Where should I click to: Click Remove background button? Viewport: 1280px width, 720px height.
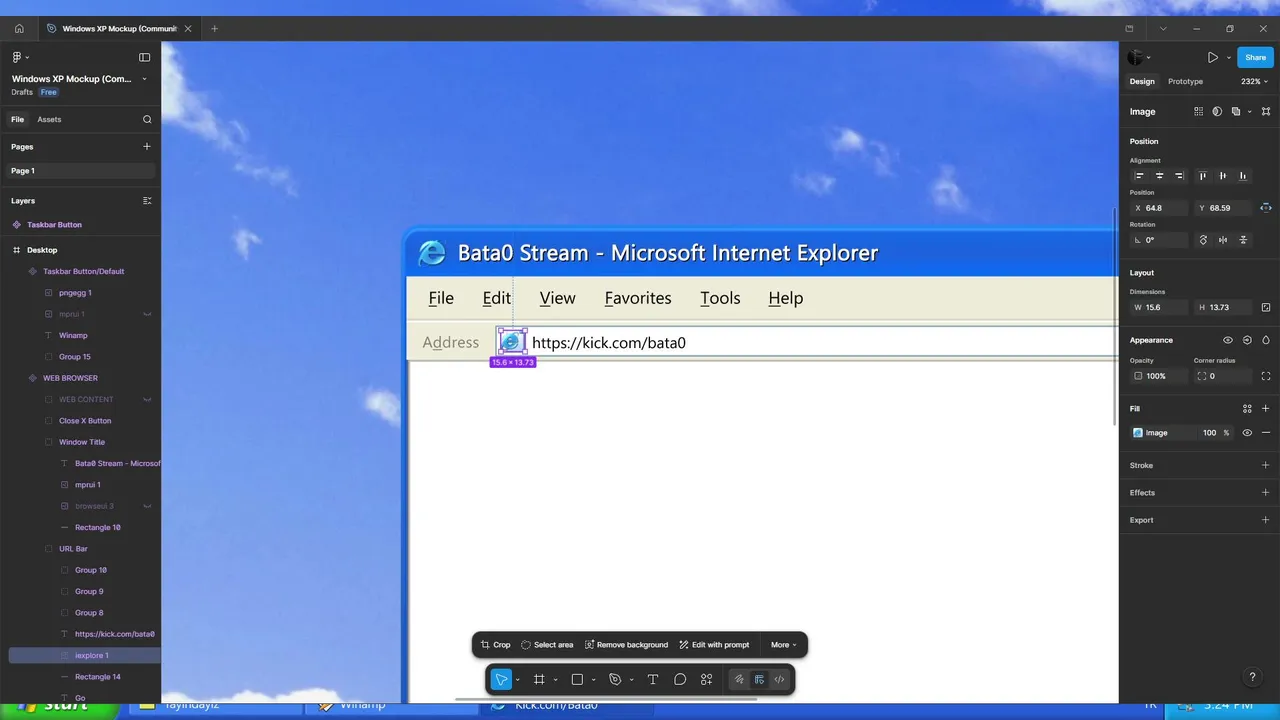pyautogui.click(x=626, y=645)
